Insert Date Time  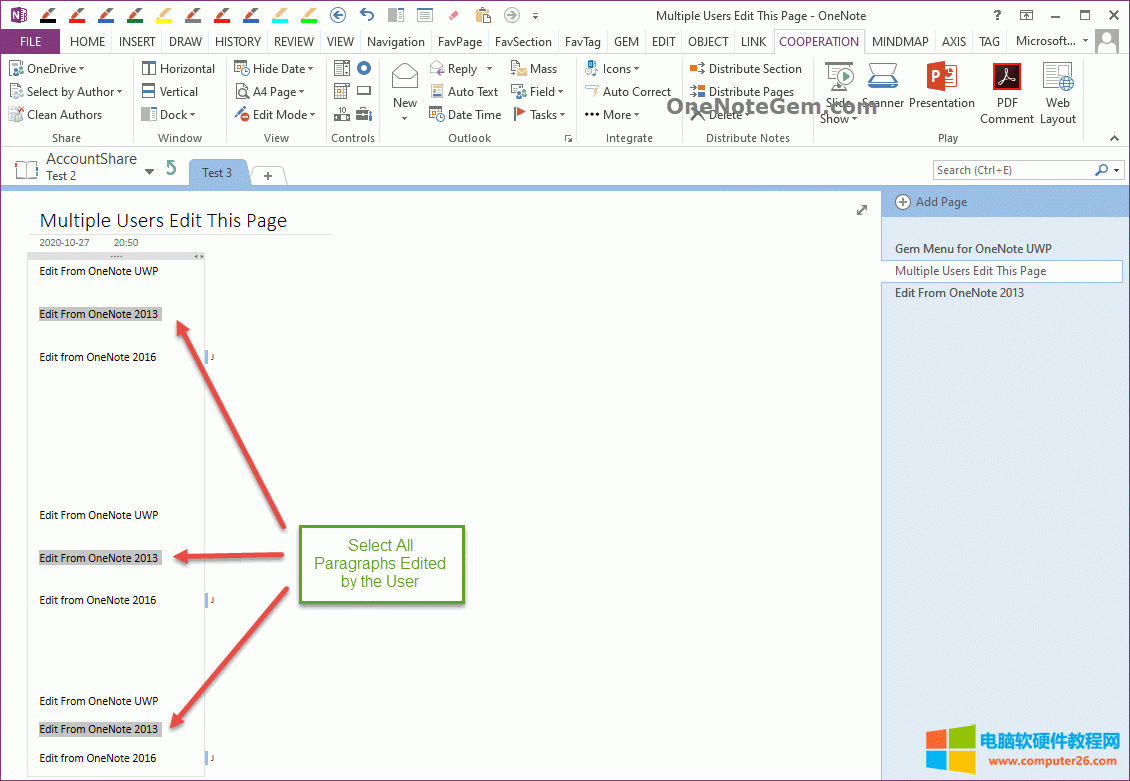tap(465, 115)
